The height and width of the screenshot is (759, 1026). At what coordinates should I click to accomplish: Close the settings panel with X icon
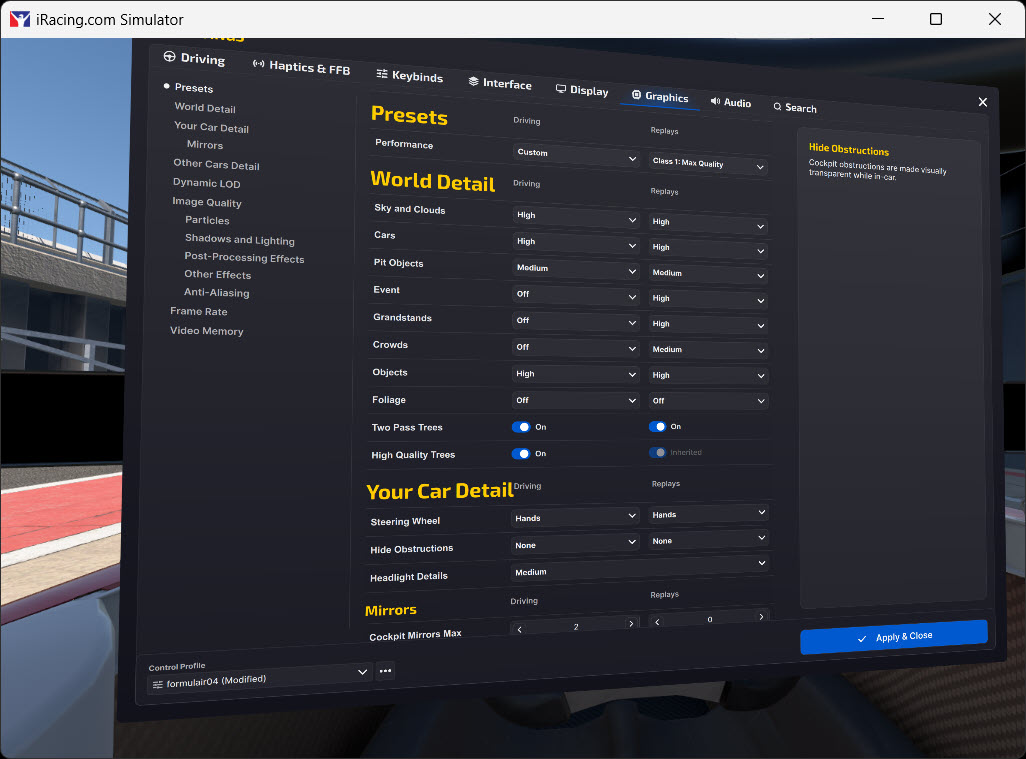pyautogui.click(x=982, y=102)
